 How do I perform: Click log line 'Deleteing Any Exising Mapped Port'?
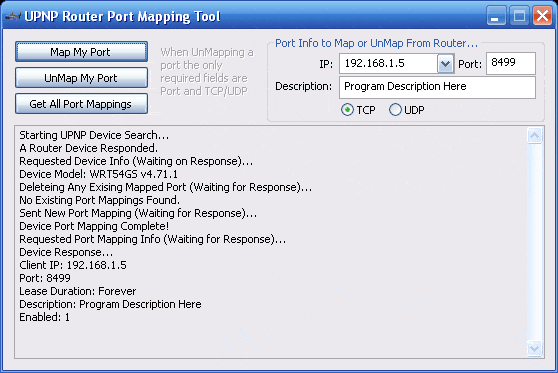[x=165, y=187]
